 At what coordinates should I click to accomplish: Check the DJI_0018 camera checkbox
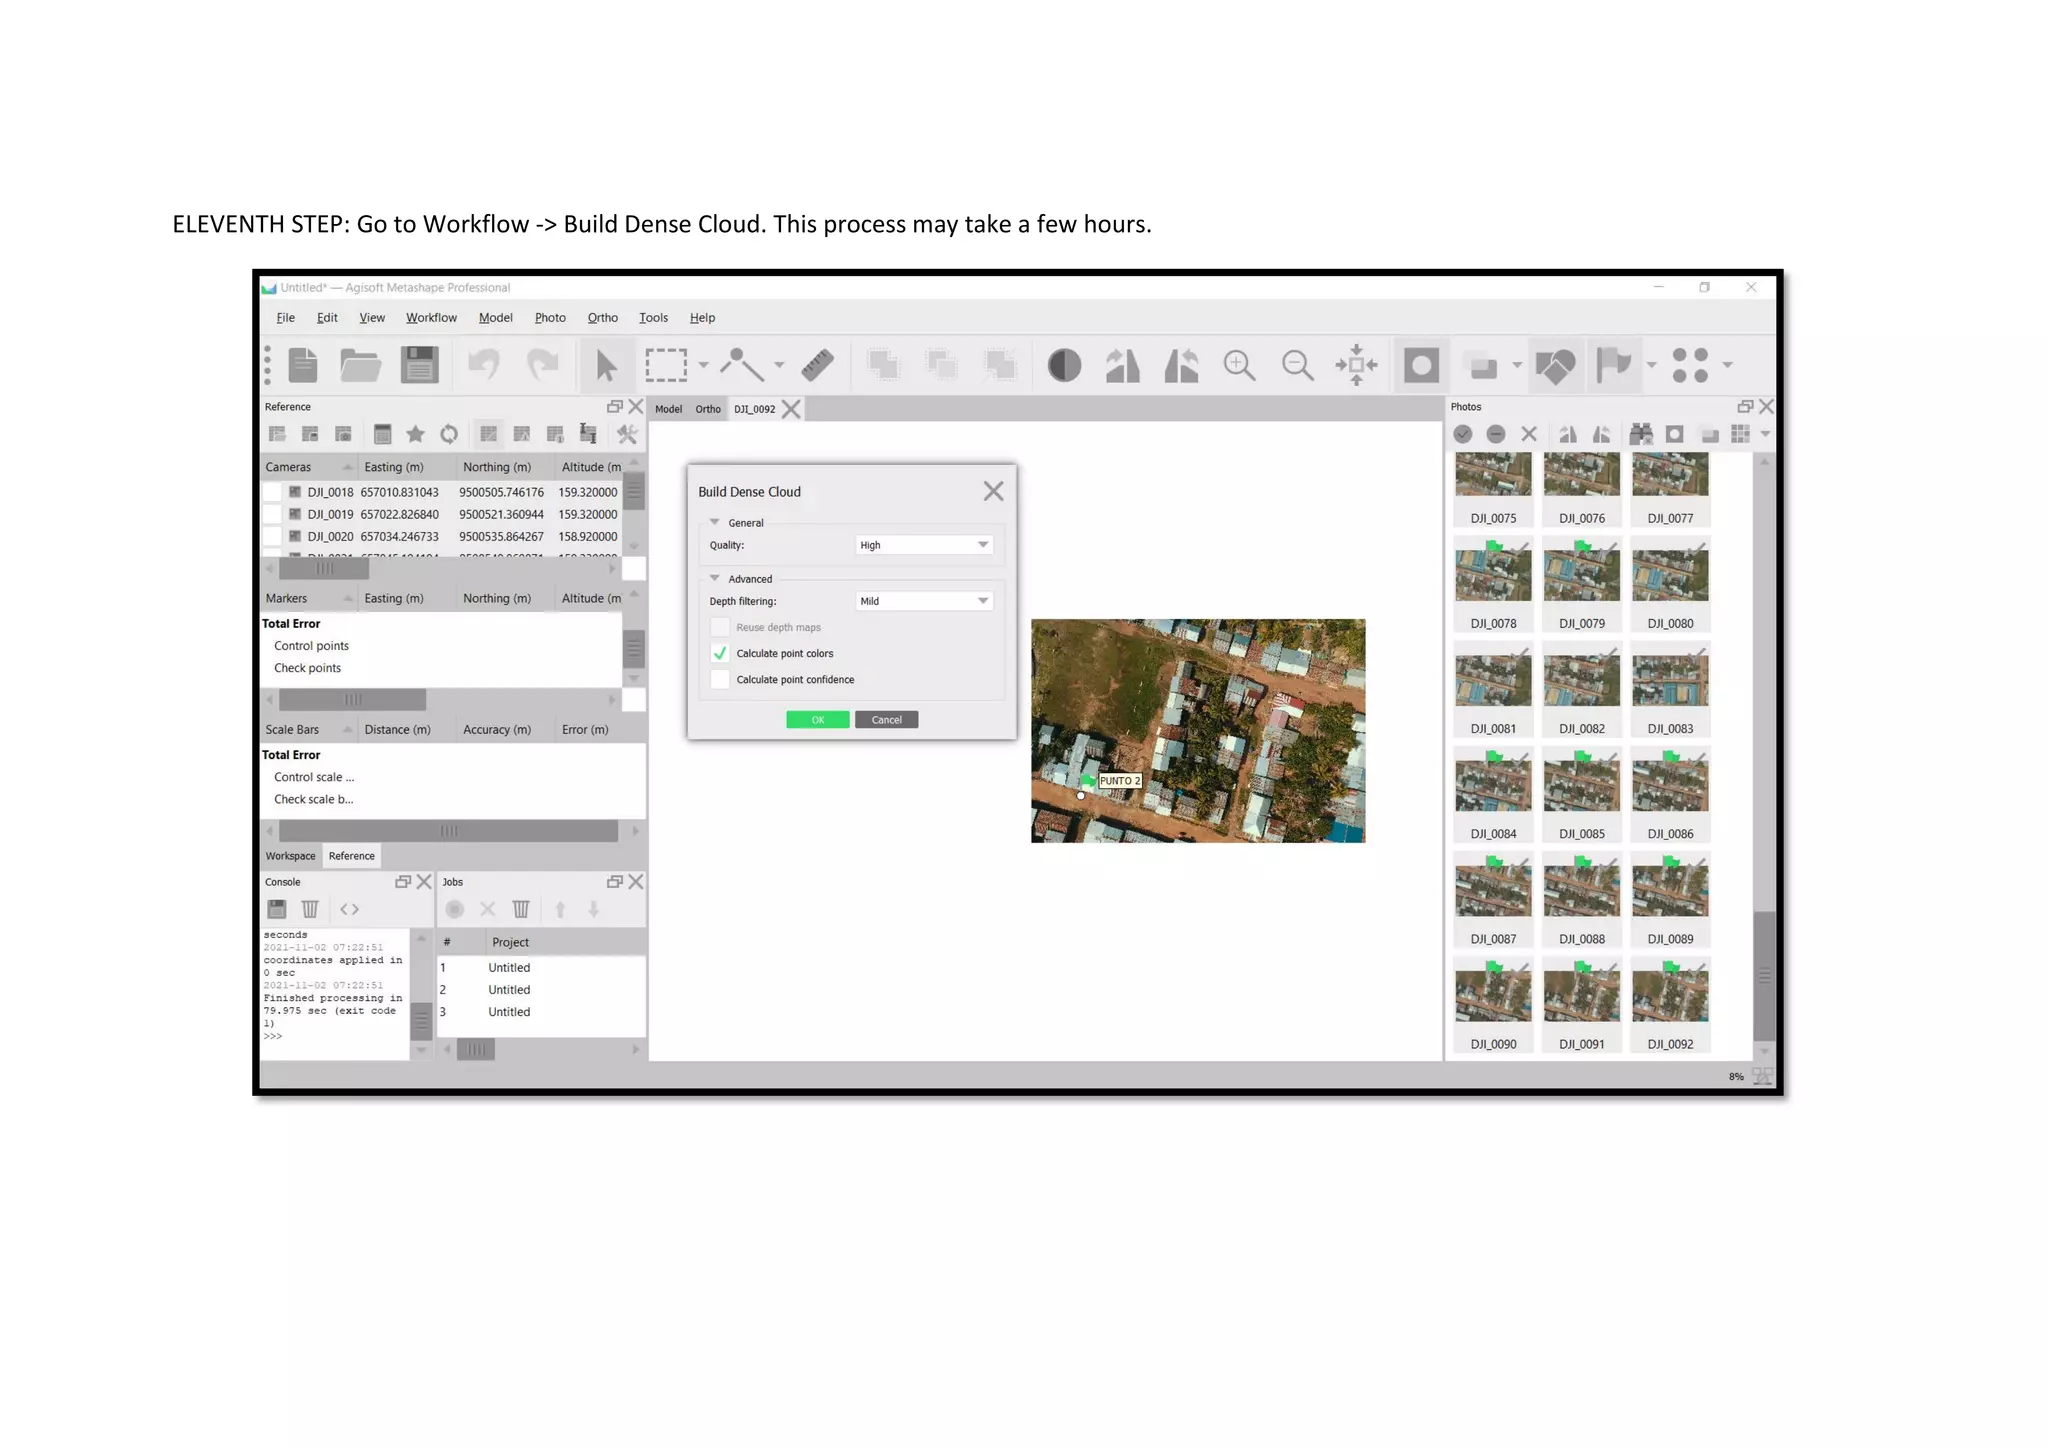click(x=271, y=492)
